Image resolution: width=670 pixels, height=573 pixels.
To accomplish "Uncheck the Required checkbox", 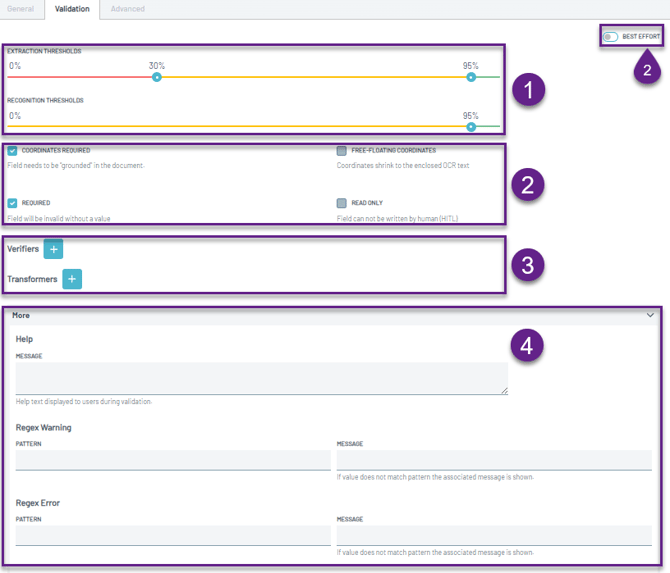I will [12, 203].
